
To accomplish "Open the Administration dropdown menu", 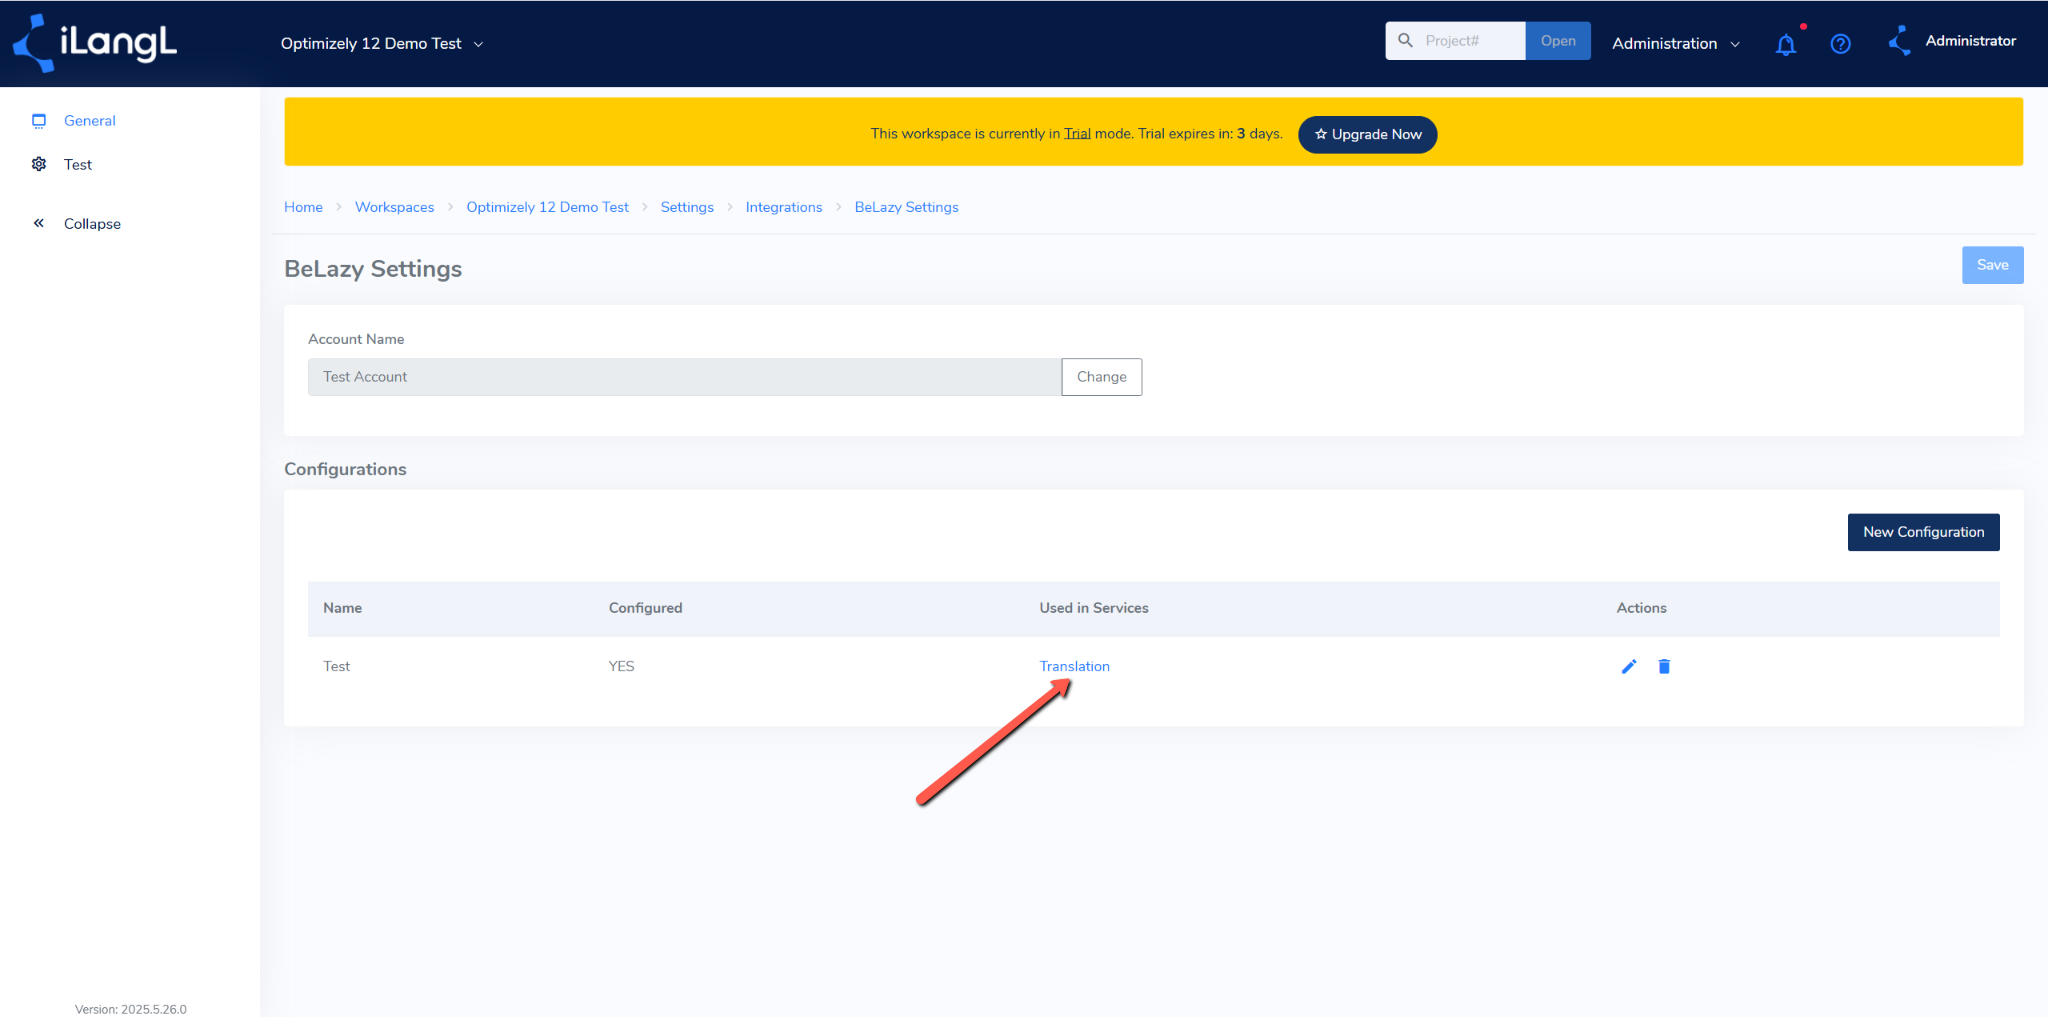I will pyautogui.click(x=1676, y=44).
